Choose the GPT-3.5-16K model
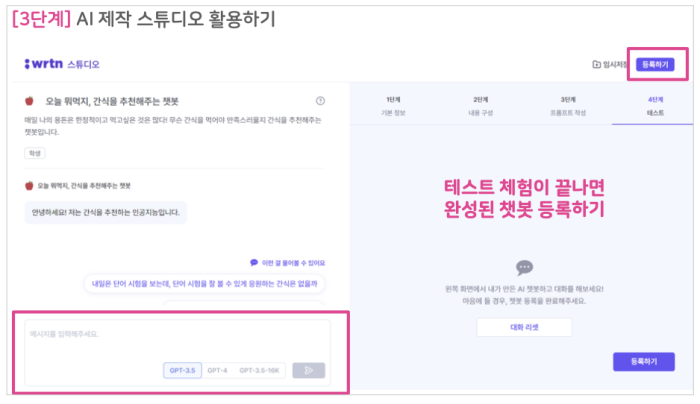 259,370
